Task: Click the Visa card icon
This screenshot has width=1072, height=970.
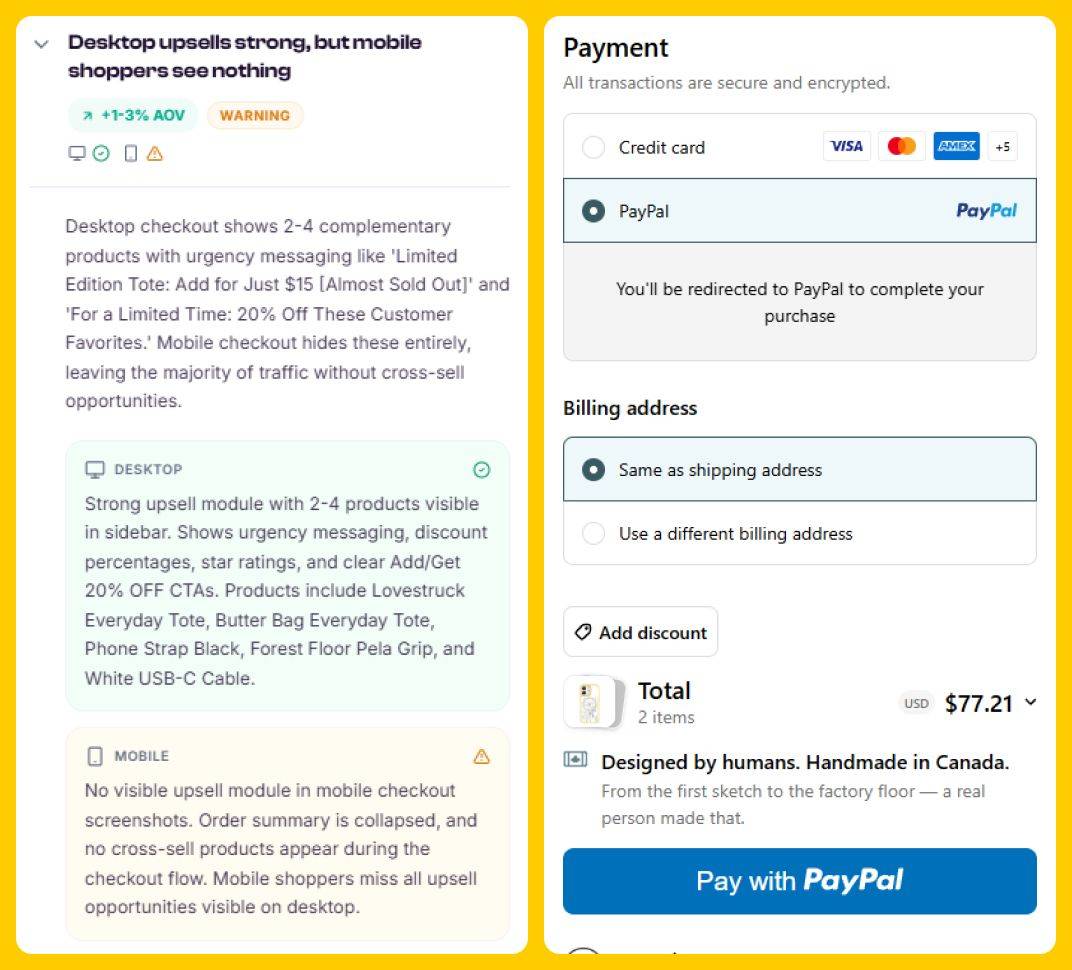Action: [x=847, y=146]
